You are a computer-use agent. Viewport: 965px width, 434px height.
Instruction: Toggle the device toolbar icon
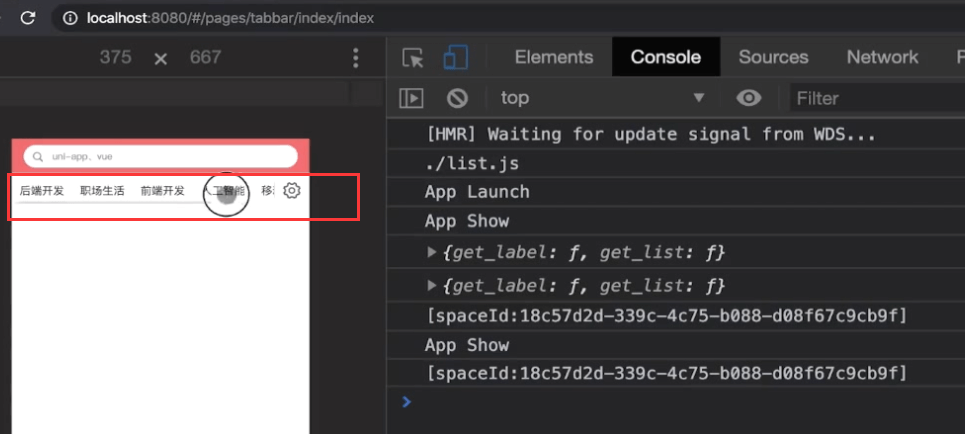tap(455, 58)
